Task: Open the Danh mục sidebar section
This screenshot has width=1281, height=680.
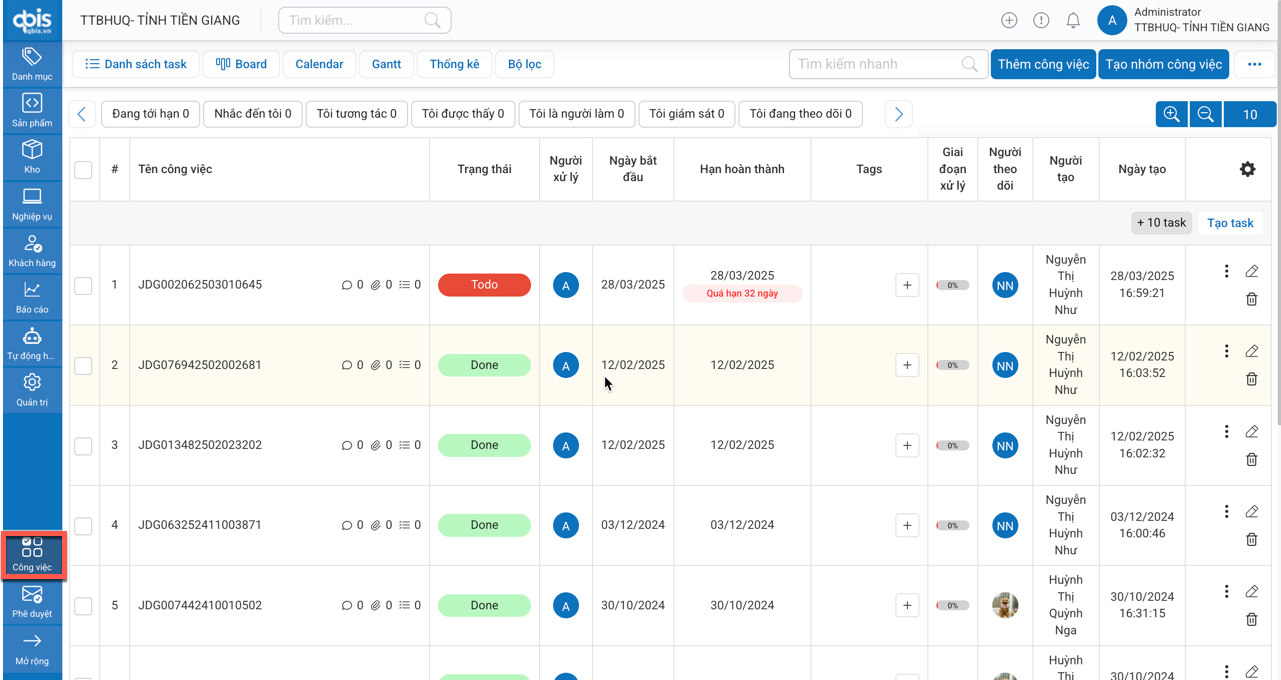Action: pos(32,63)
